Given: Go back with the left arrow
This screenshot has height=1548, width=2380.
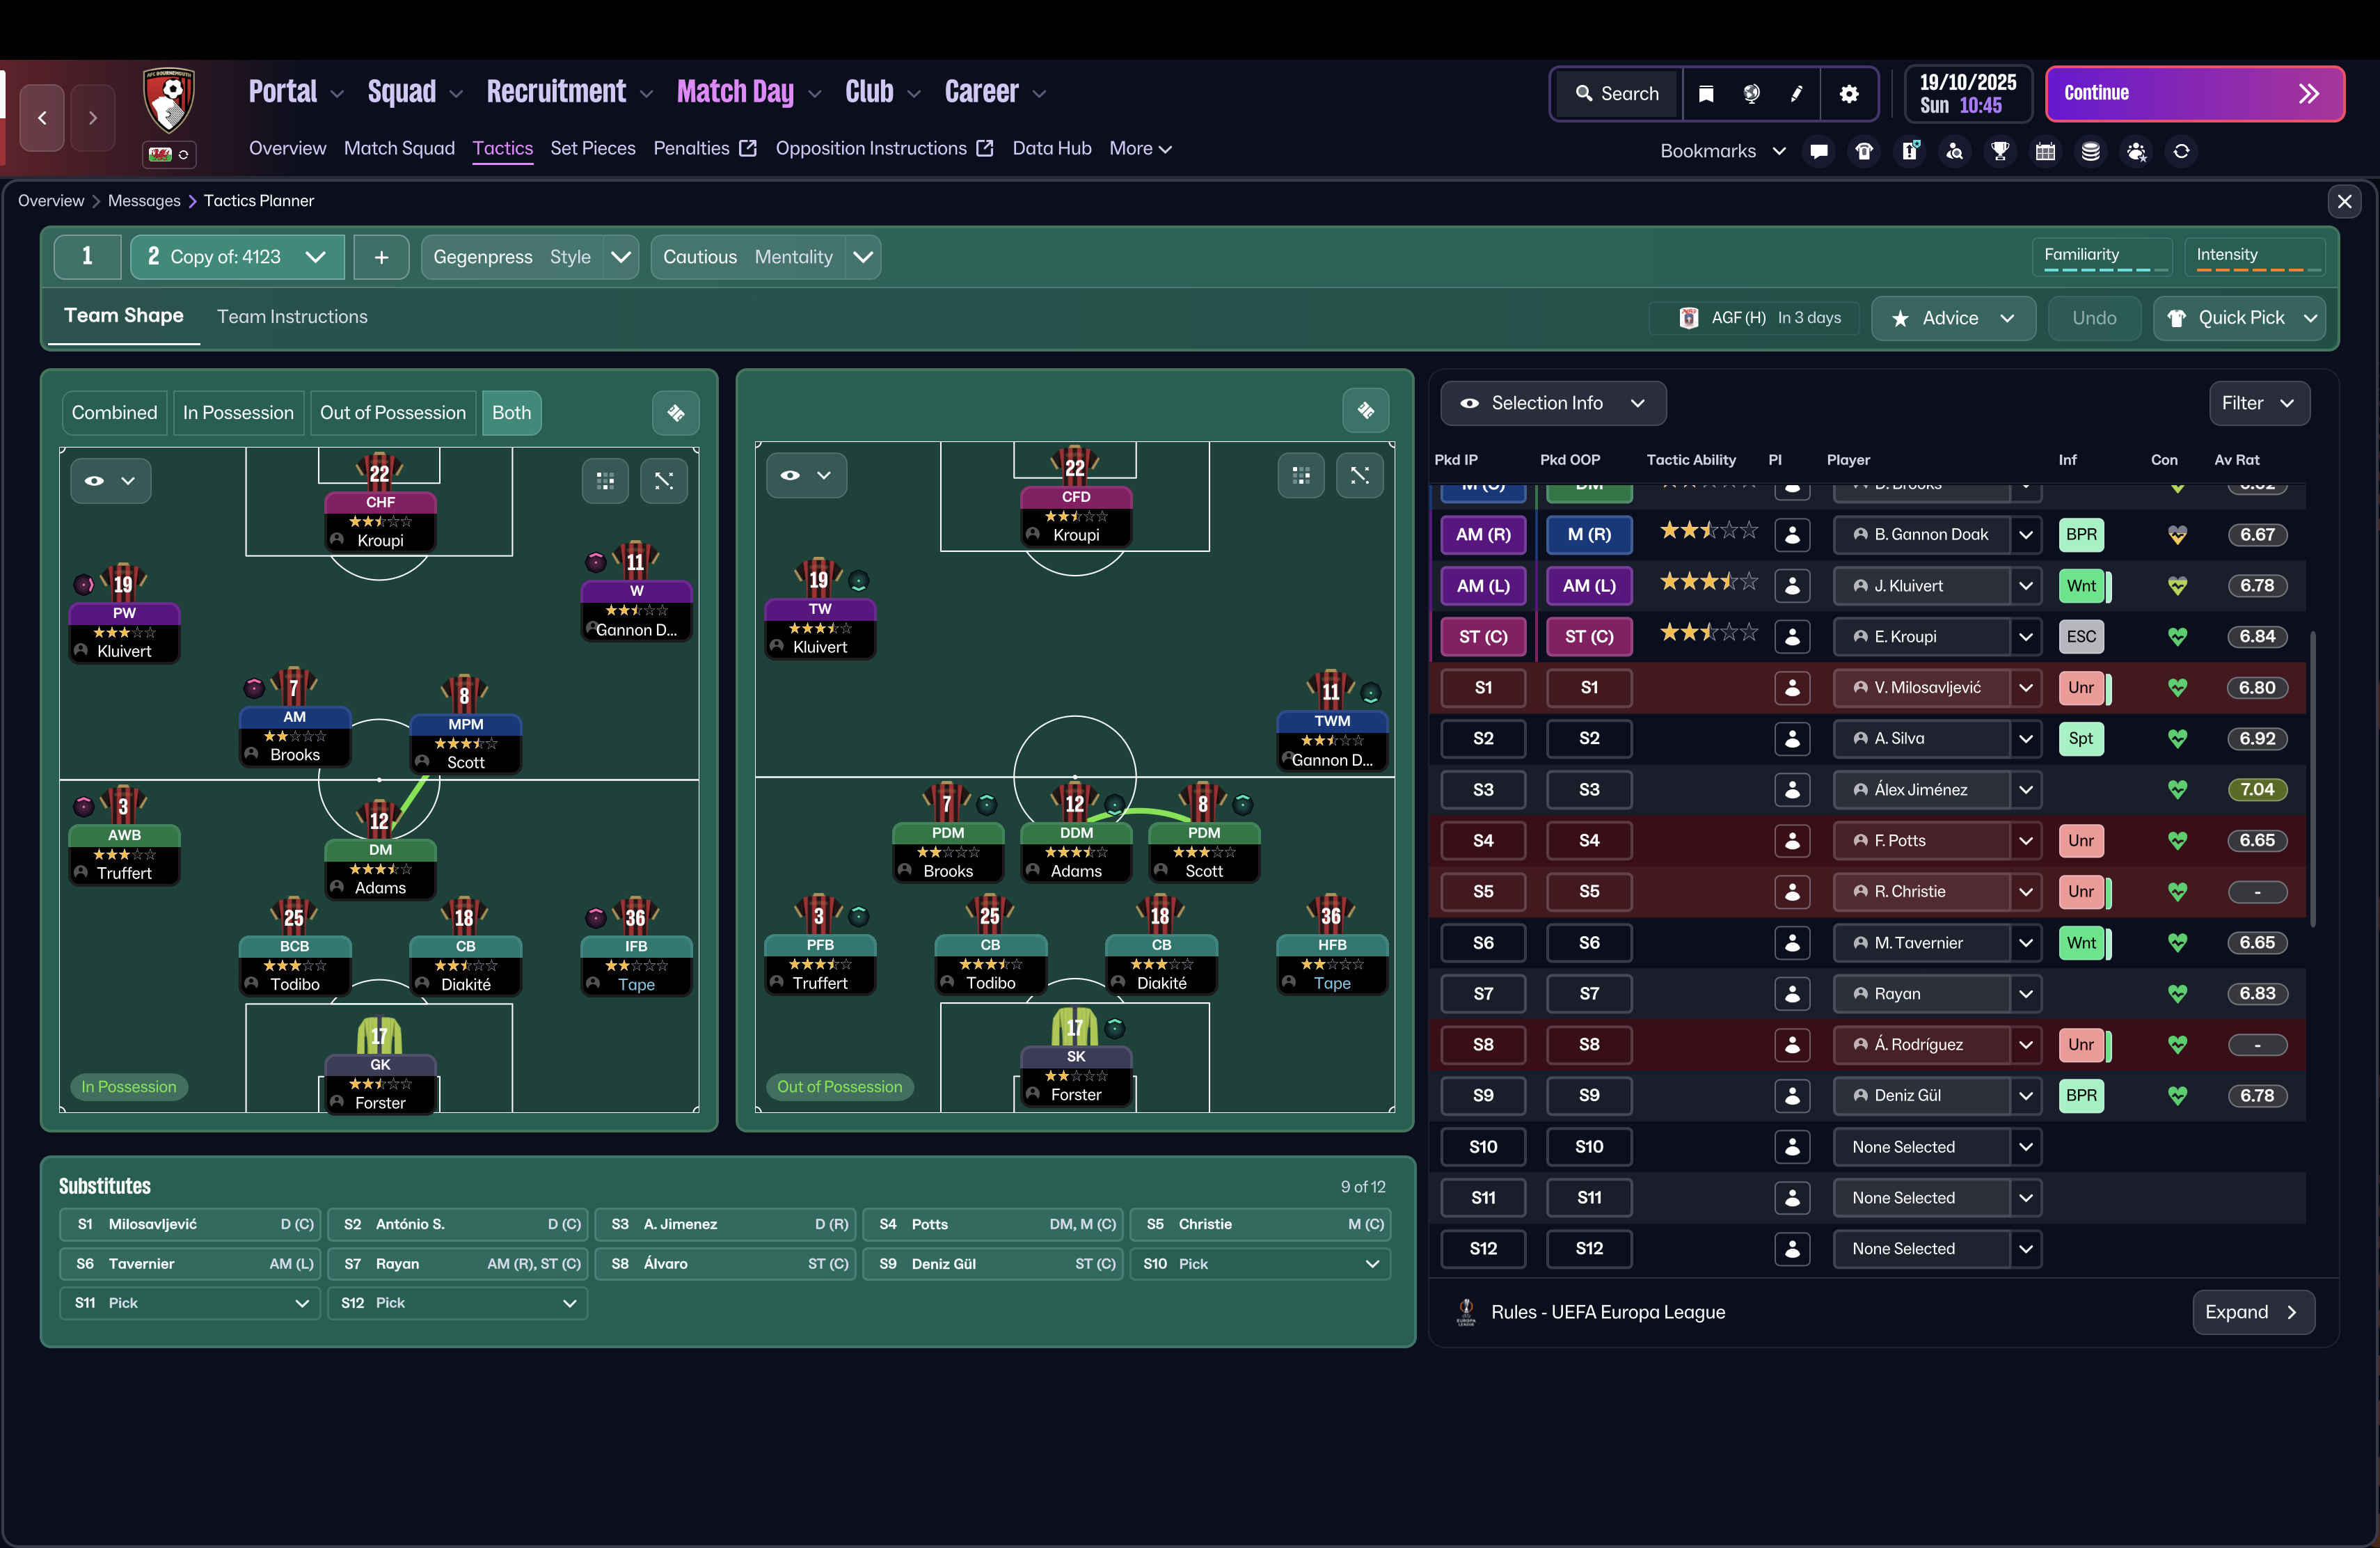Looking at the screenshot, I should [x=42, y=117].
